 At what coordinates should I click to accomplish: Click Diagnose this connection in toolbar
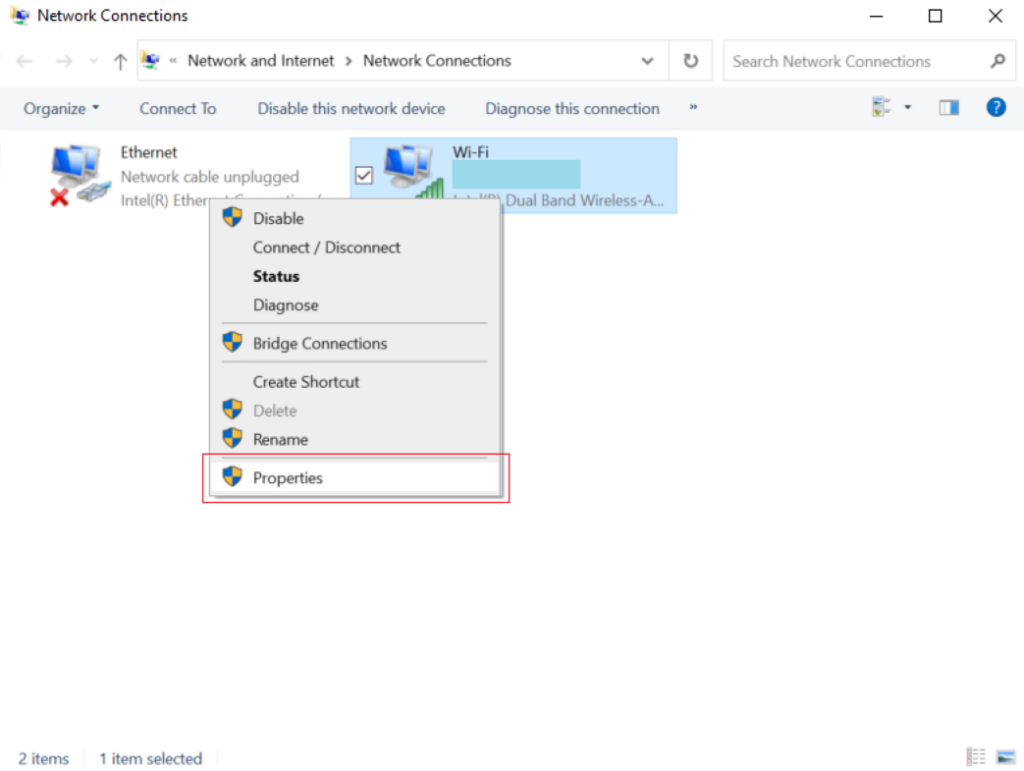click(x=572, y=108)
